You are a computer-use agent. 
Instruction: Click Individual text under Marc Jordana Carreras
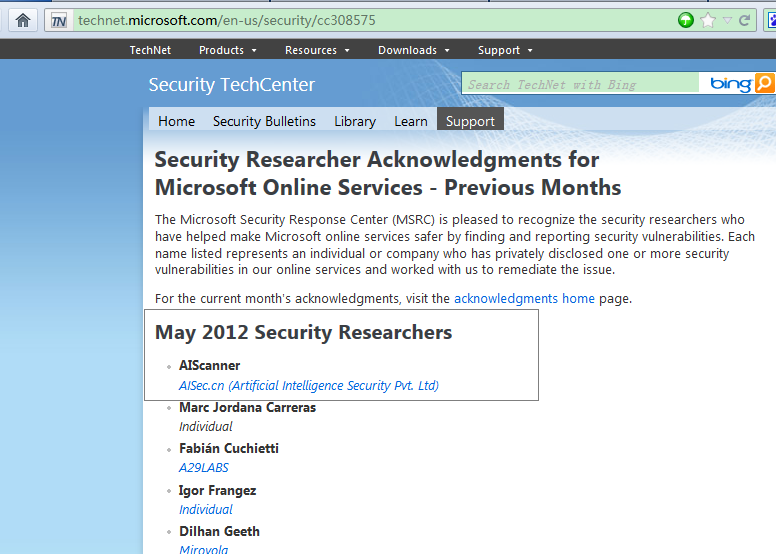pos(206,426)
